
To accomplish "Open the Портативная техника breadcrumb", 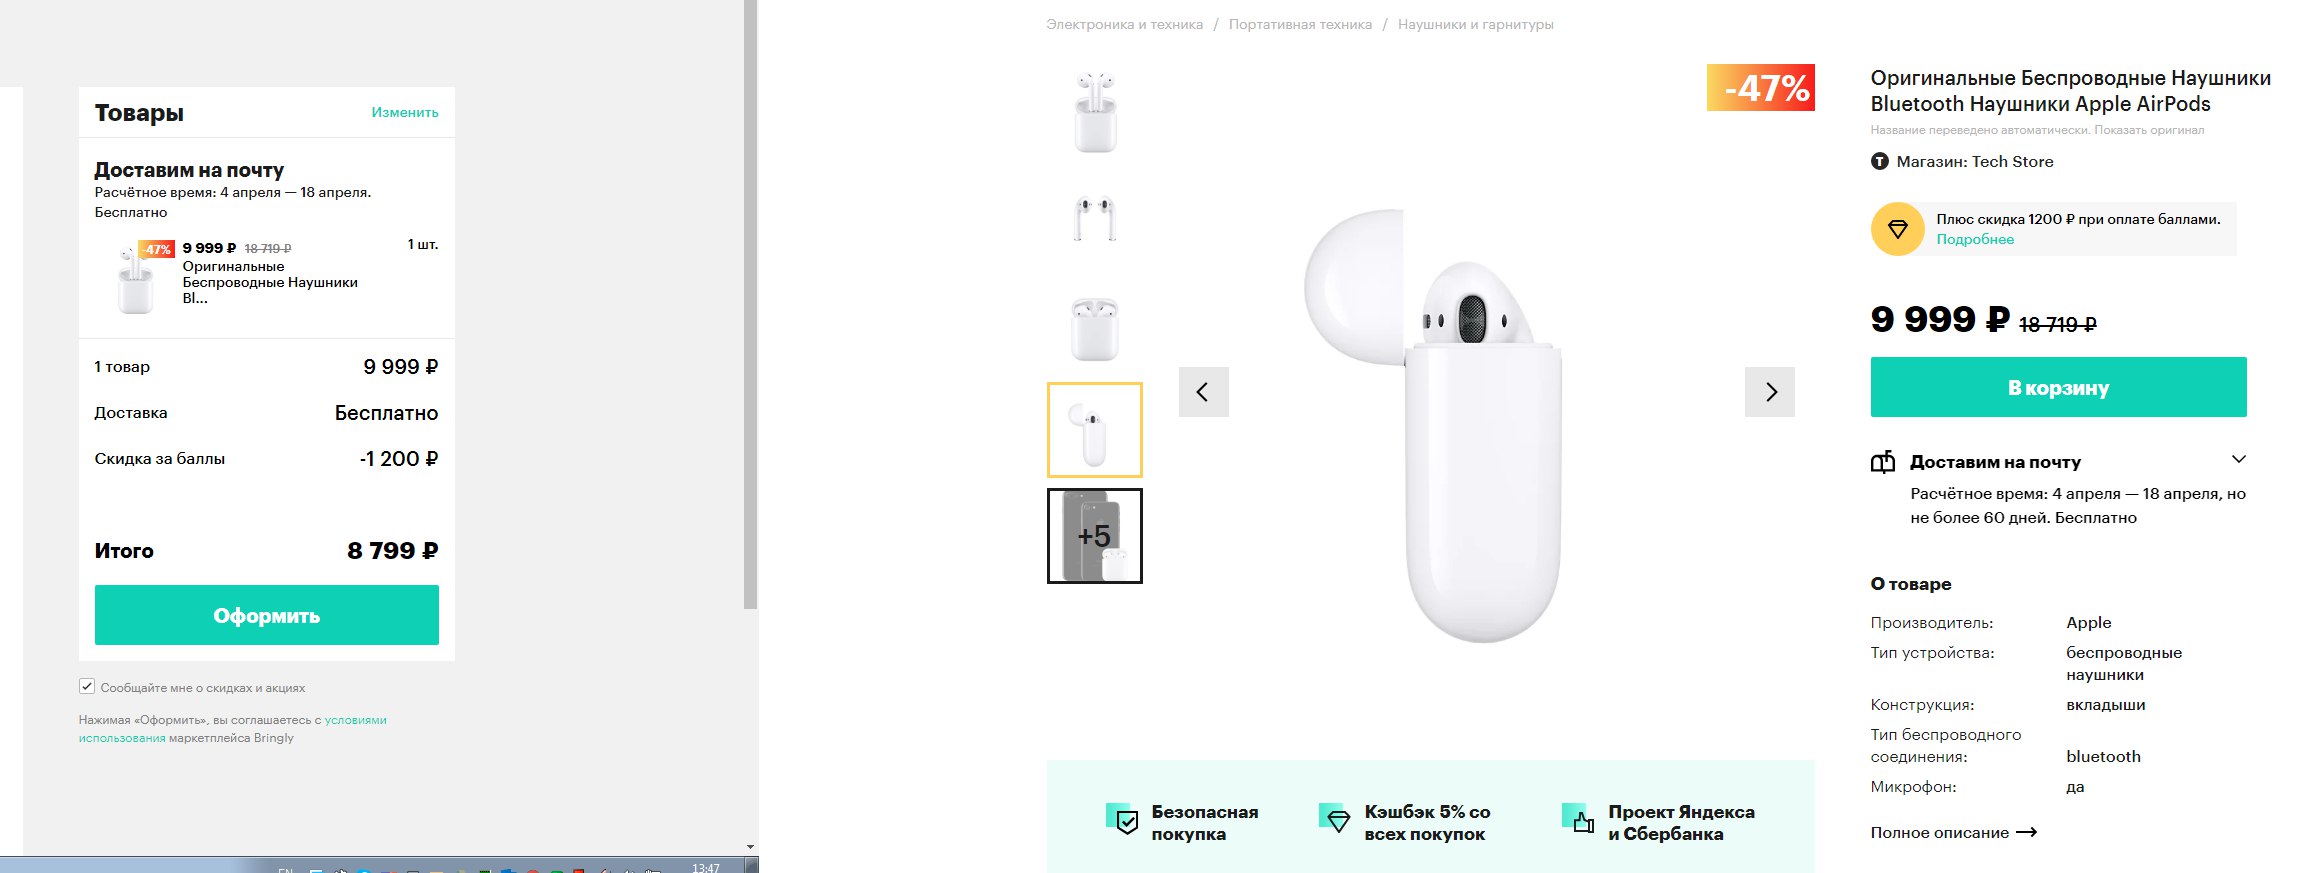I will pyautogui.click(x=1300, y=25).
